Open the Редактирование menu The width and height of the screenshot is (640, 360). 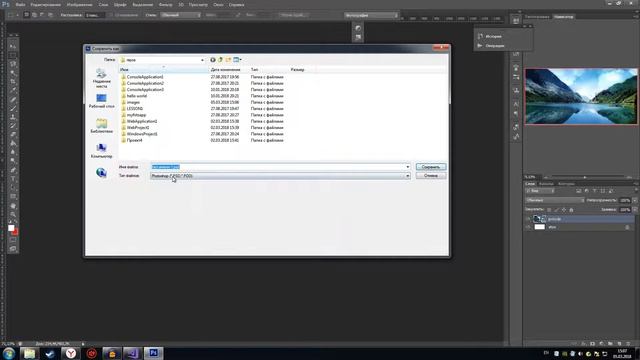46,4
